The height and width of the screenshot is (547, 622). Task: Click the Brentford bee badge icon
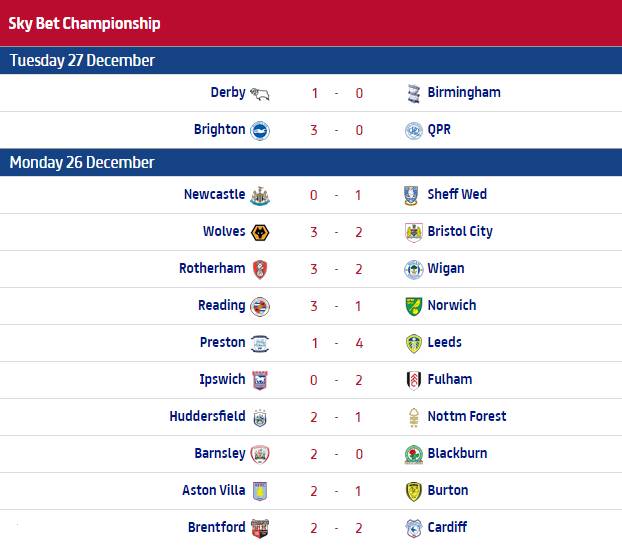tap(260, 528)
